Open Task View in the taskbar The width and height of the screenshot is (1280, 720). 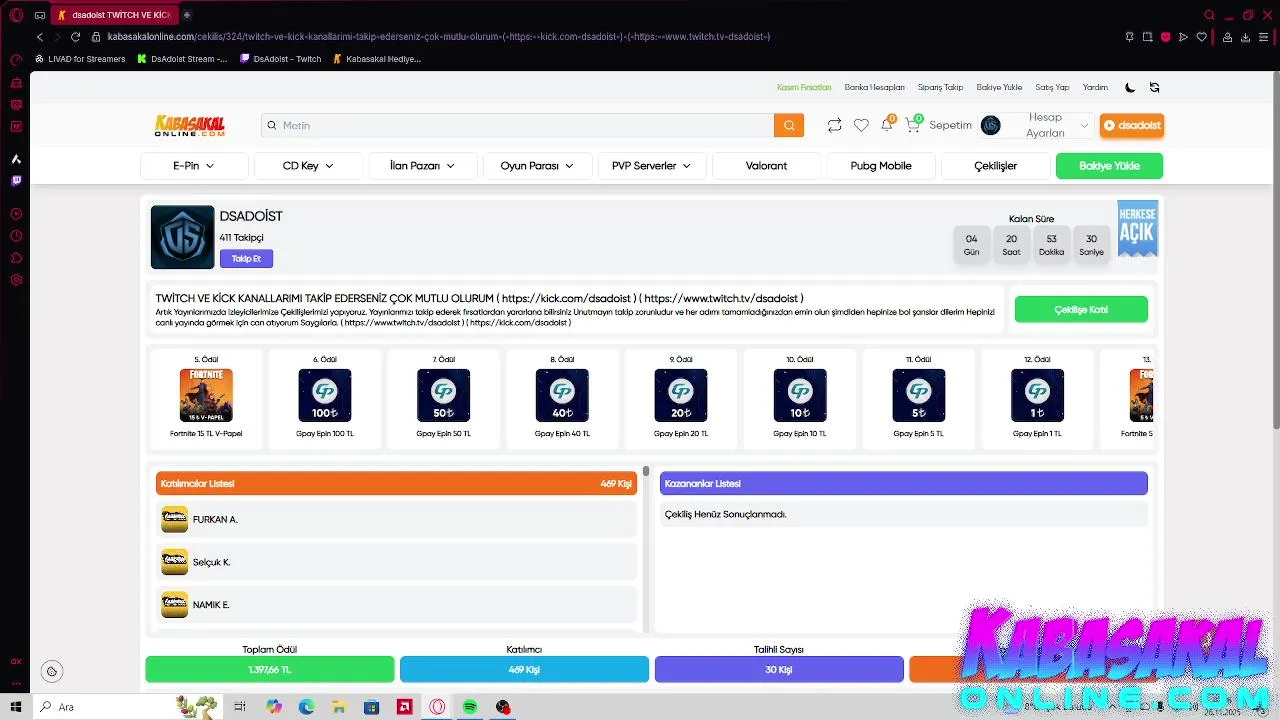(240, 707)
